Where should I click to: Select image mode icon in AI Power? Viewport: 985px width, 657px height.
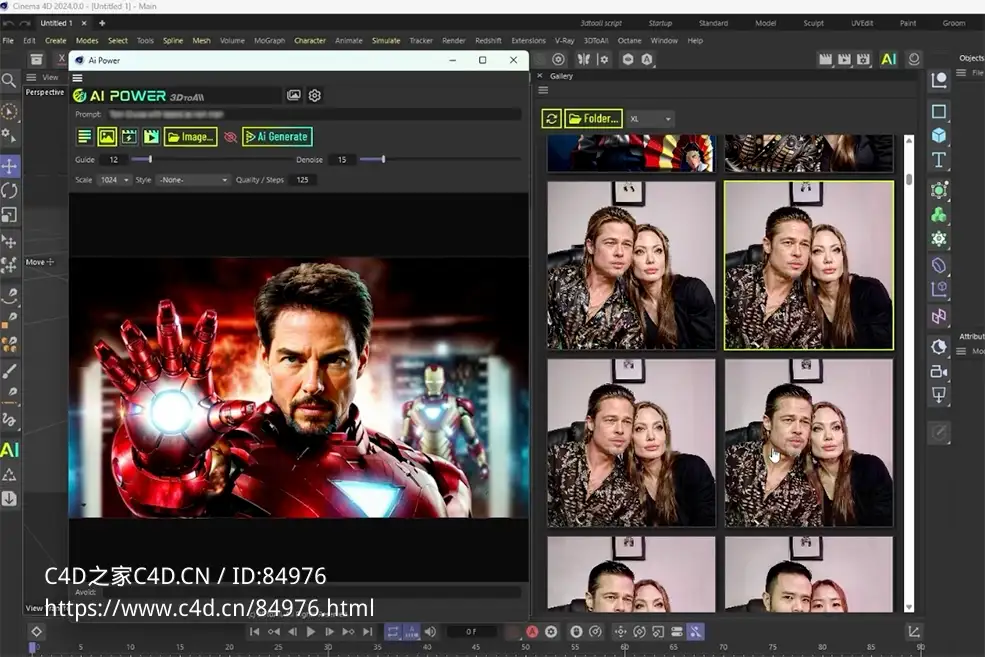pyautogui.click(x=107, y=136)
